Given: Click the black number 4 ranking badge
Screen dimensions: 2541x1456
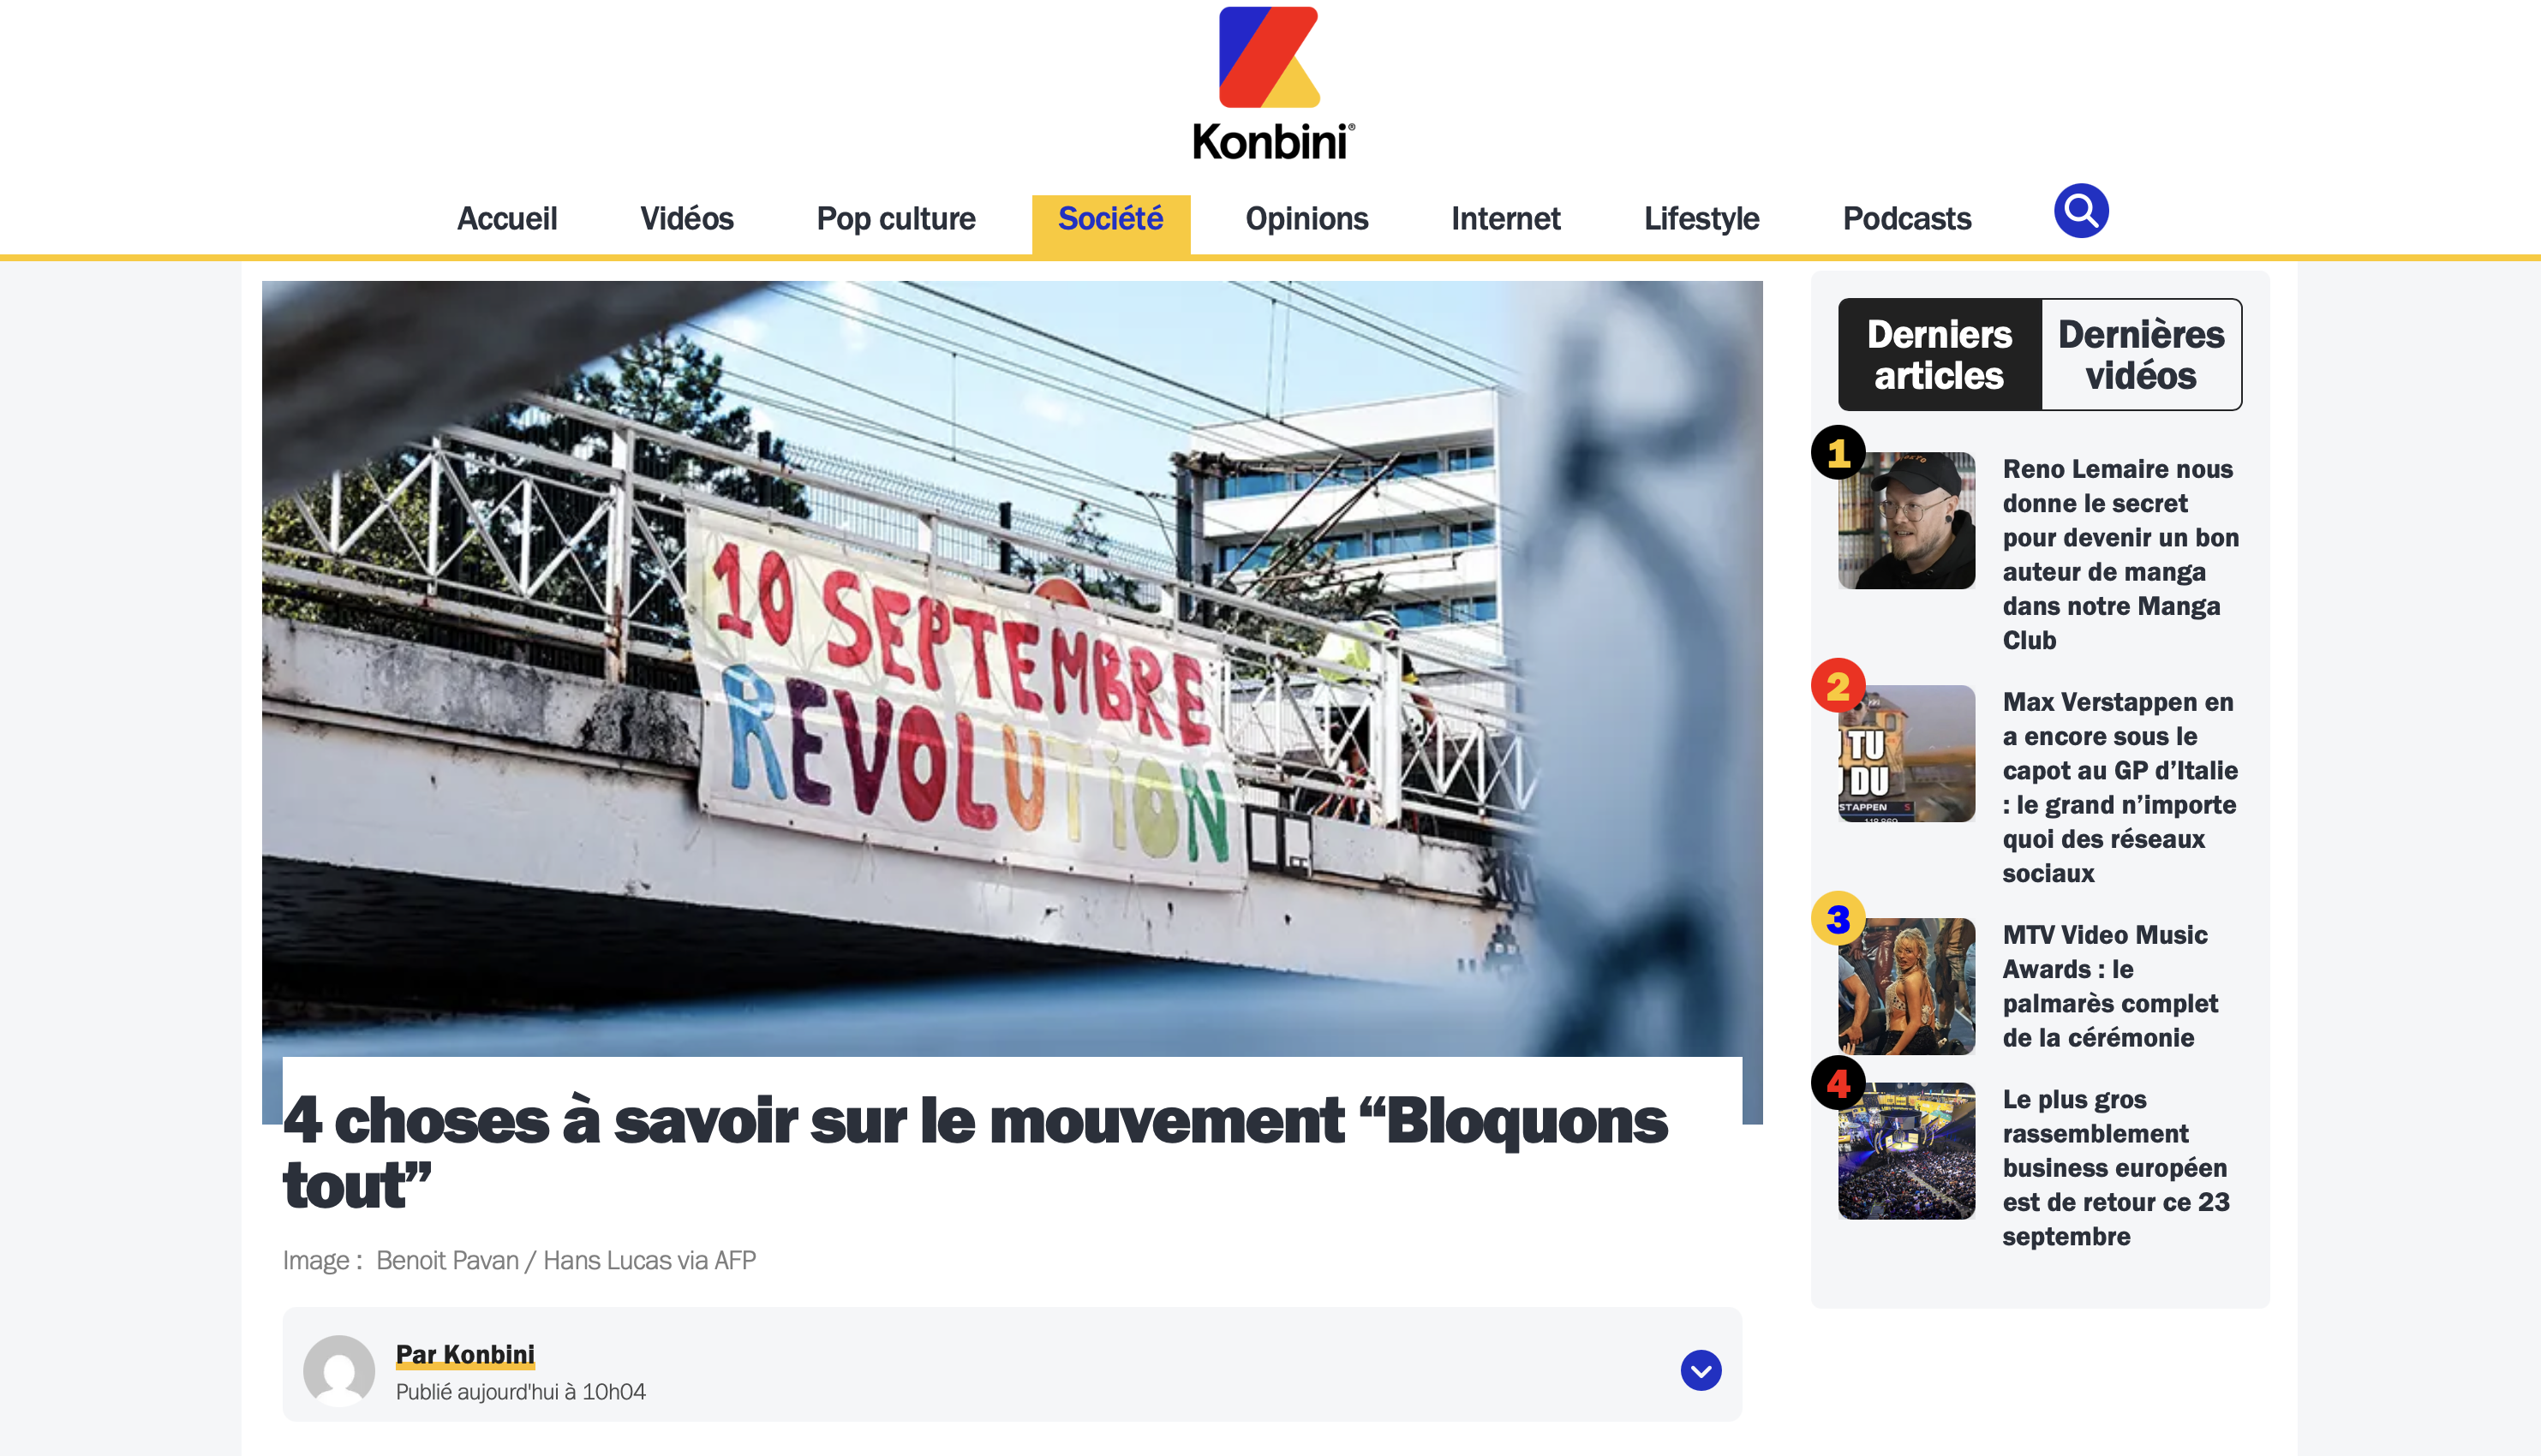Looking at the screenshot, I should pyautogui.click(x=1838, y=1083).
